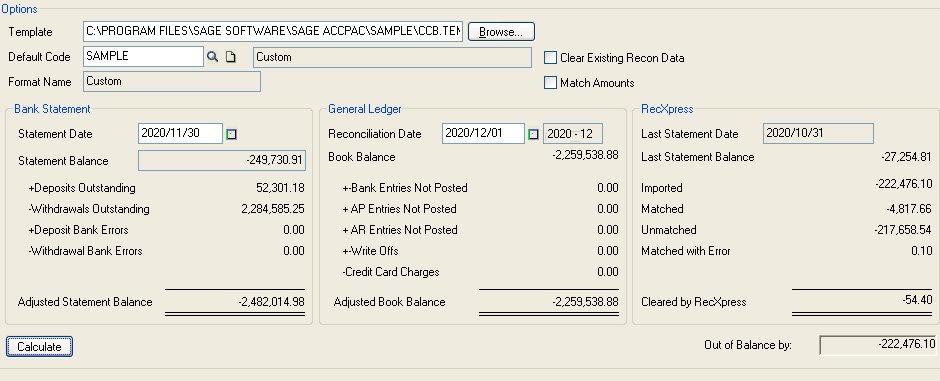
Task: Click the Matched value -4,817.66
Action: click(x=909, y=209)
